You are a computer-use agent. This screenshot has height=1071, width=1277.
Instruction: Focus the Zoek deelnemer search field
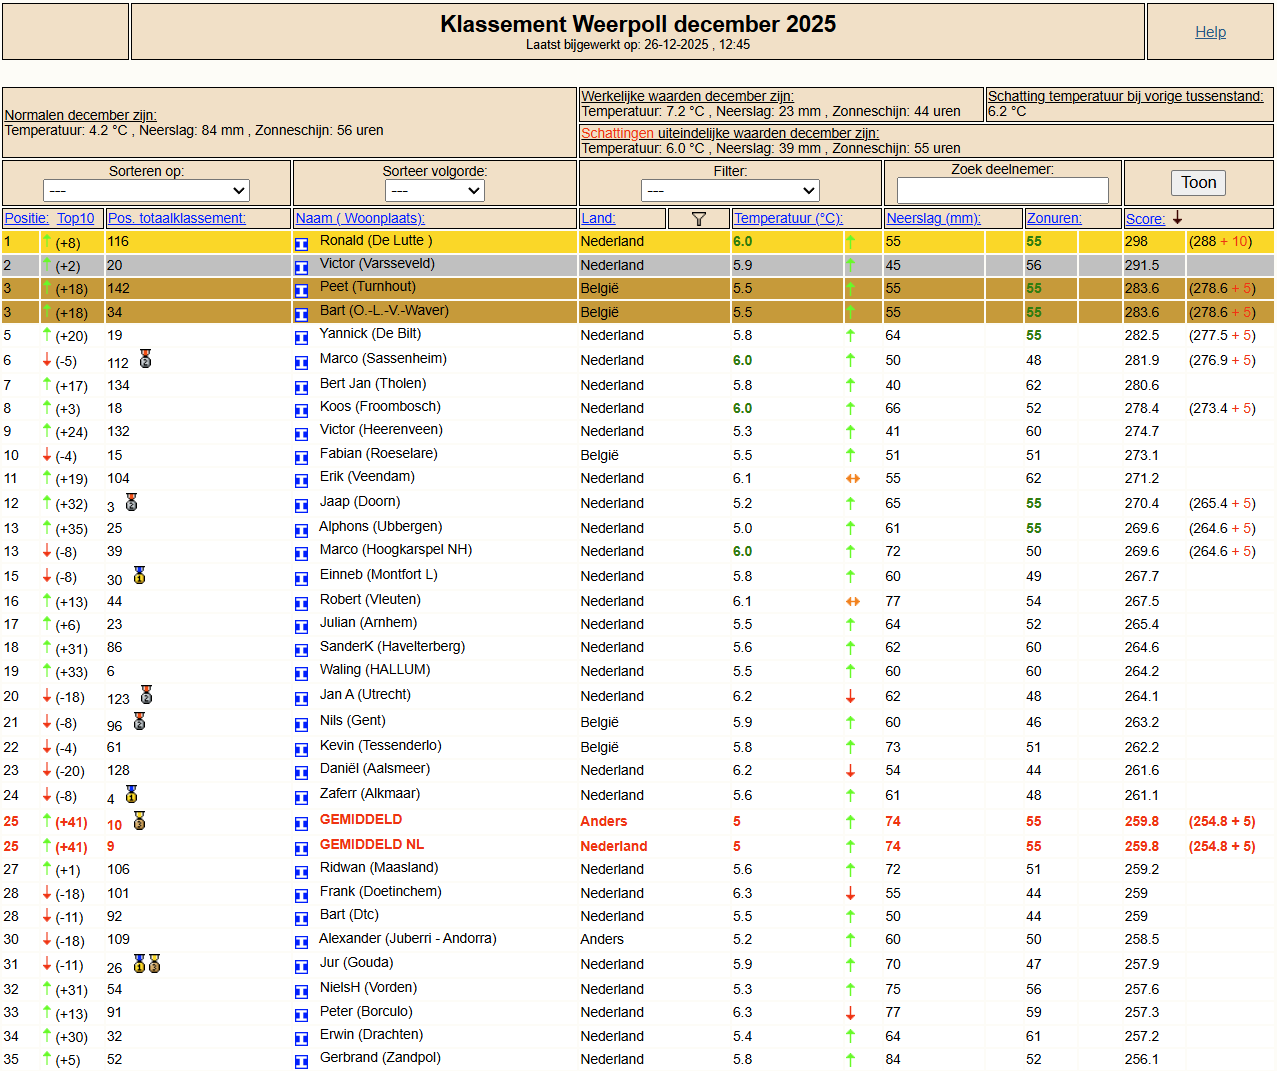coord(1002,190)
